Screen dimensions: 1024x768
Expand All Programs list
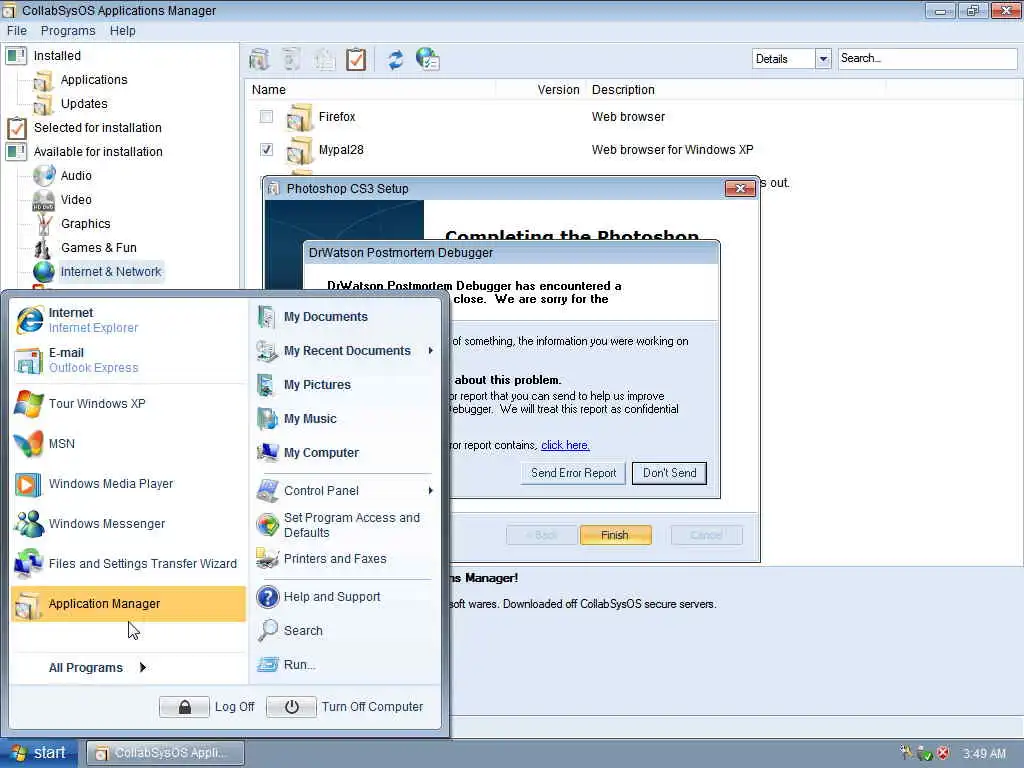point(98,667)
